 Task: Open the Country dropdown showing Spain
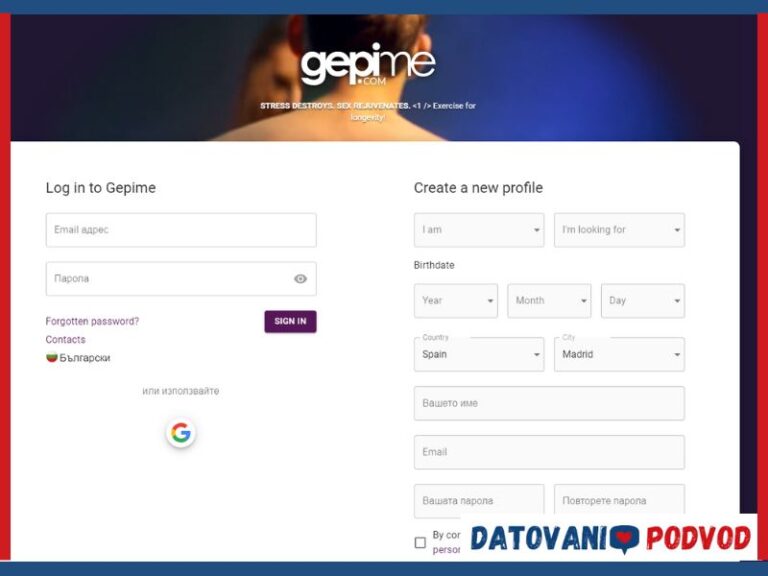click(479, 354)
